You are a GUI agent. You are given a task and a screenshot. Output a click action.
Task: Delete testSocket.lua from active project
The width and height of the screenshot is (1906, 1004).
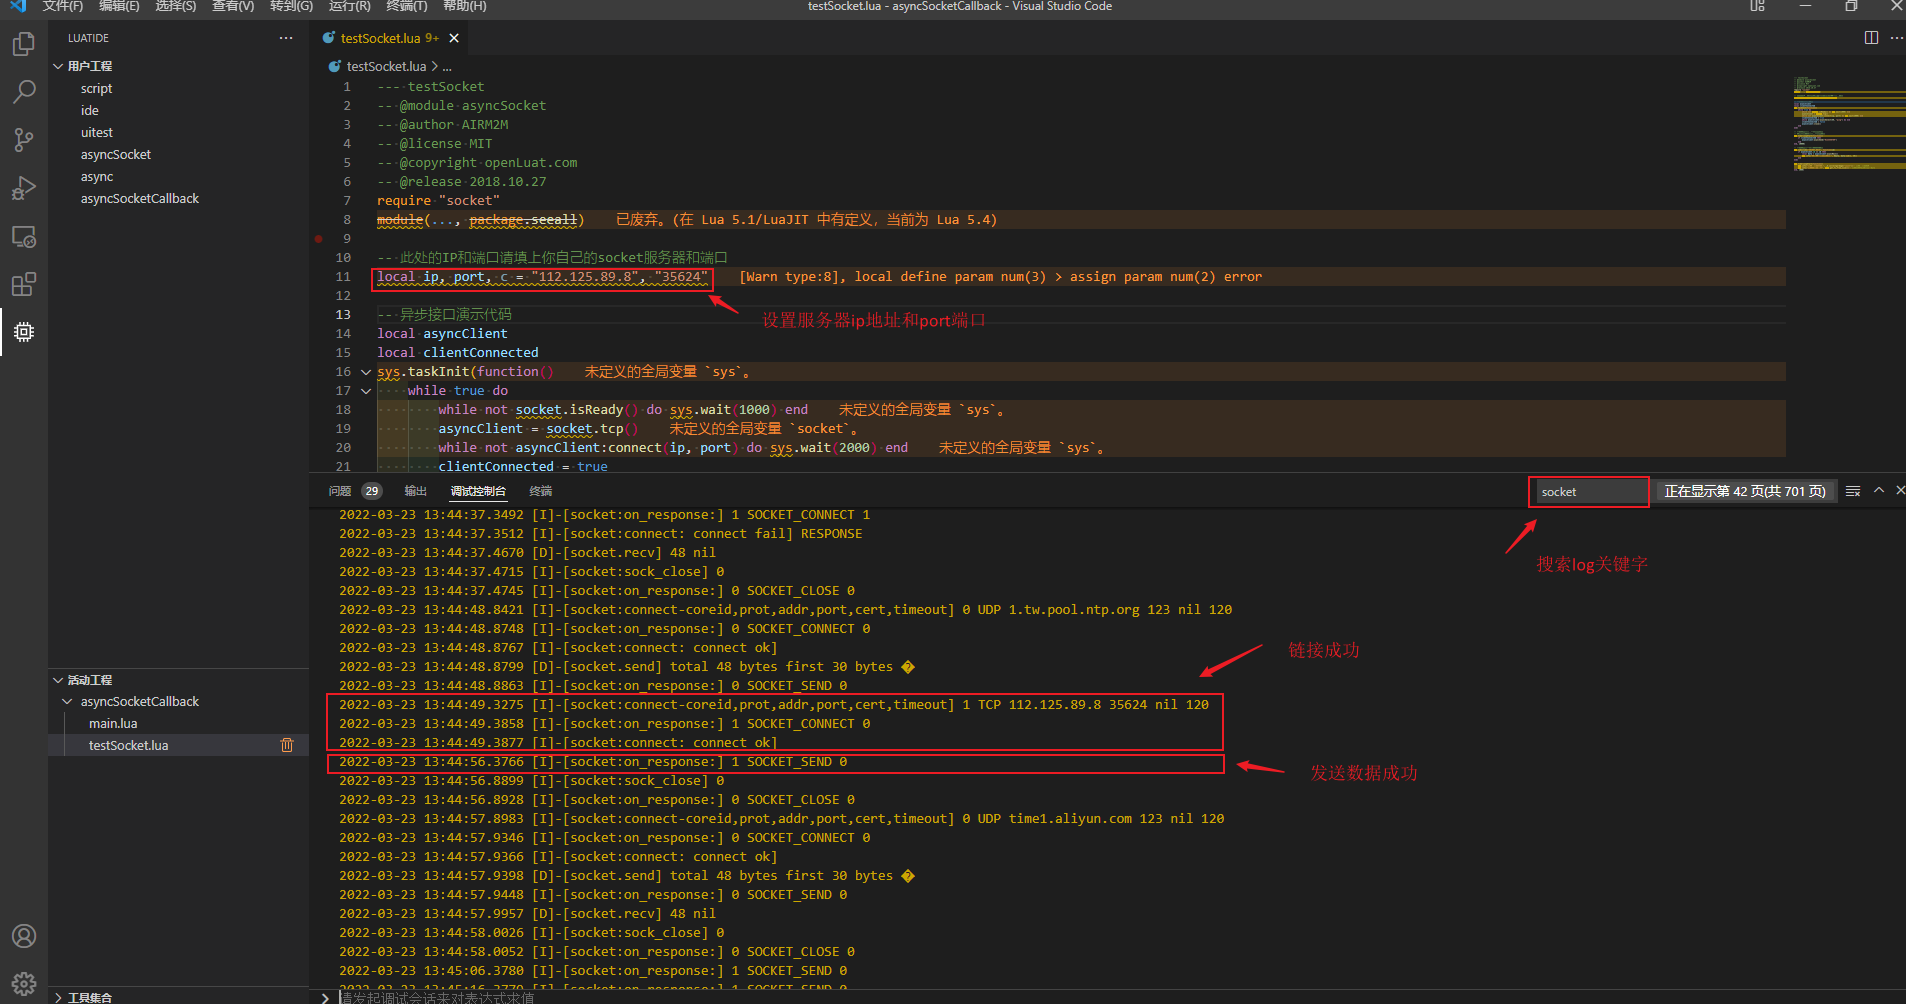287,745
